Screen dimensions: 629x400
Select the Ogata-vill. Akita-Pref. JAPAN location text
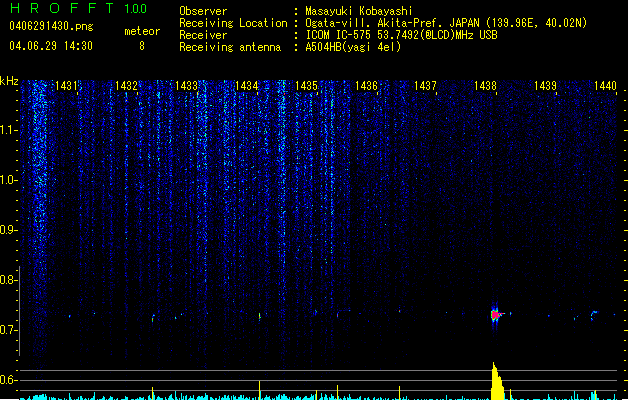(x=446, y=23)
